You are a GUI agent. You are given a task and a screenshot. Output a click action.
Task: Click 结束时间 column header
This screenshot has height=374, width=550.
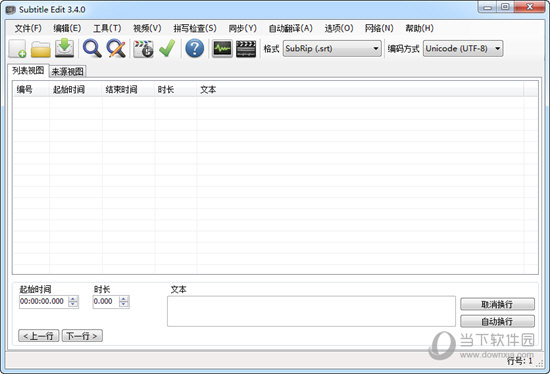point(128,90)
